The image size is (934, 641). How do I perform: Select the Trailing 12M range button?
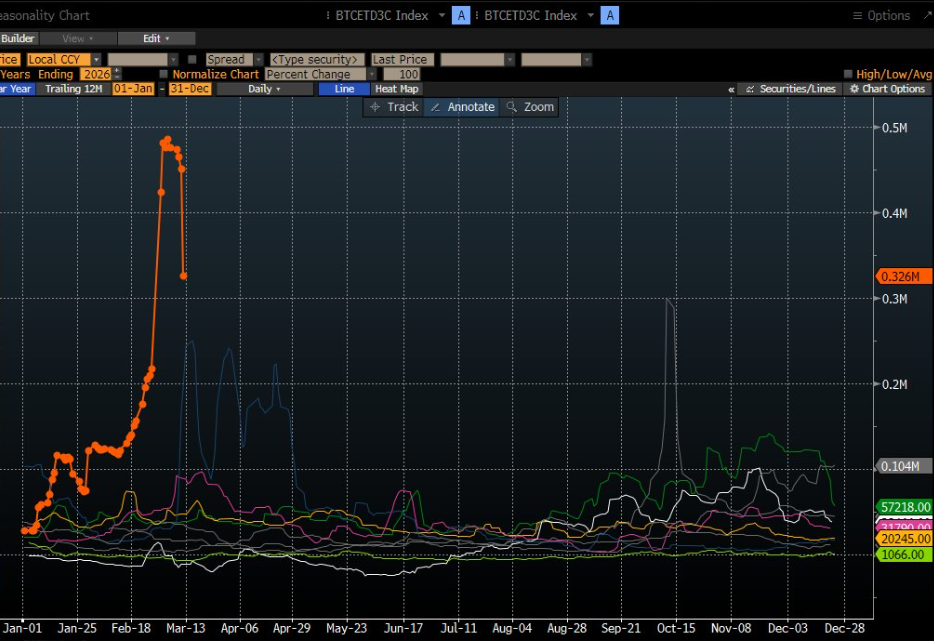(x=74, y=89)
